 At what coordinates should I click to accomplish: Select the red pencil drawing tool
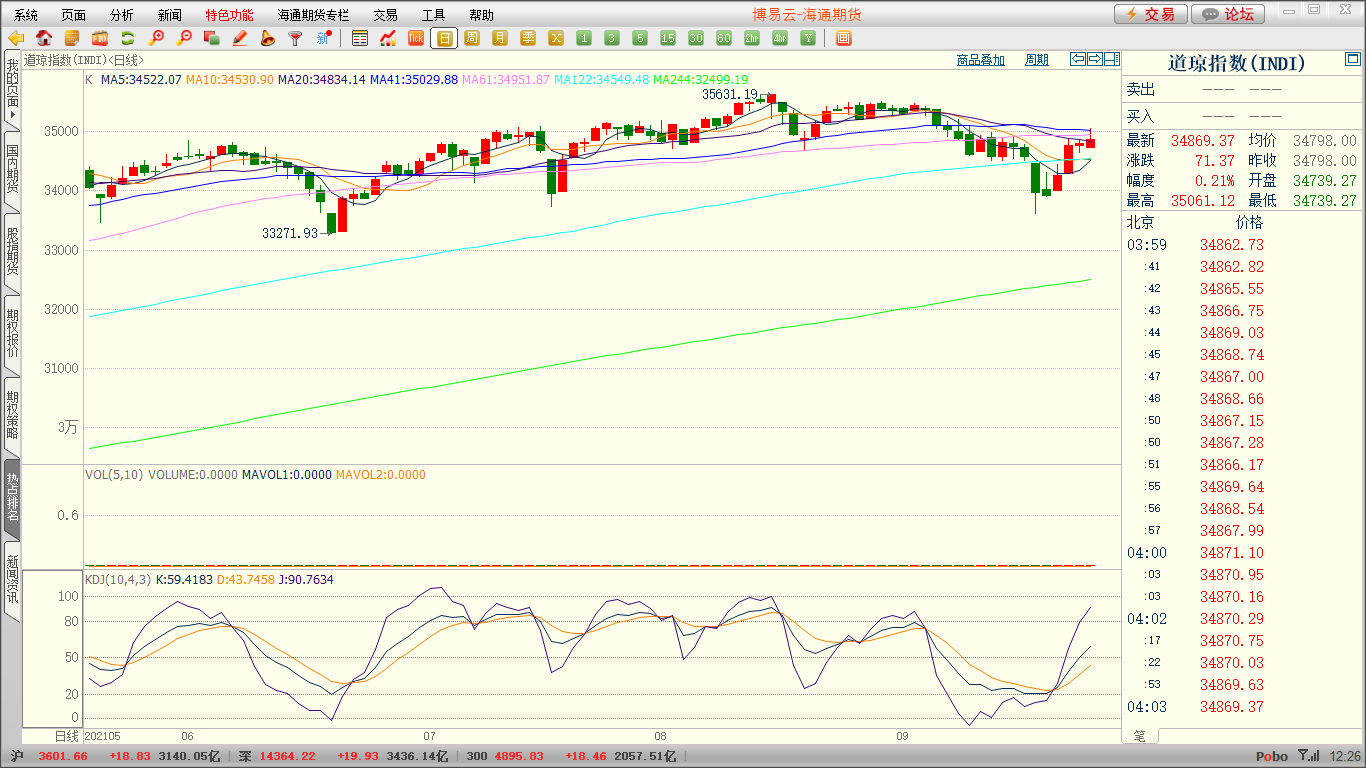click(240, 38)
